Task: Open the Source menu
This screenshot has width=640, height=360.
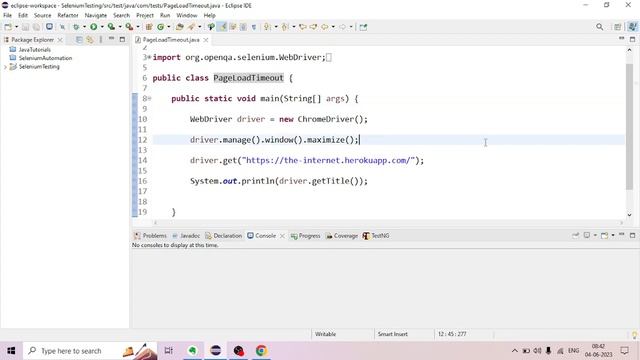Action: [42, 15]
